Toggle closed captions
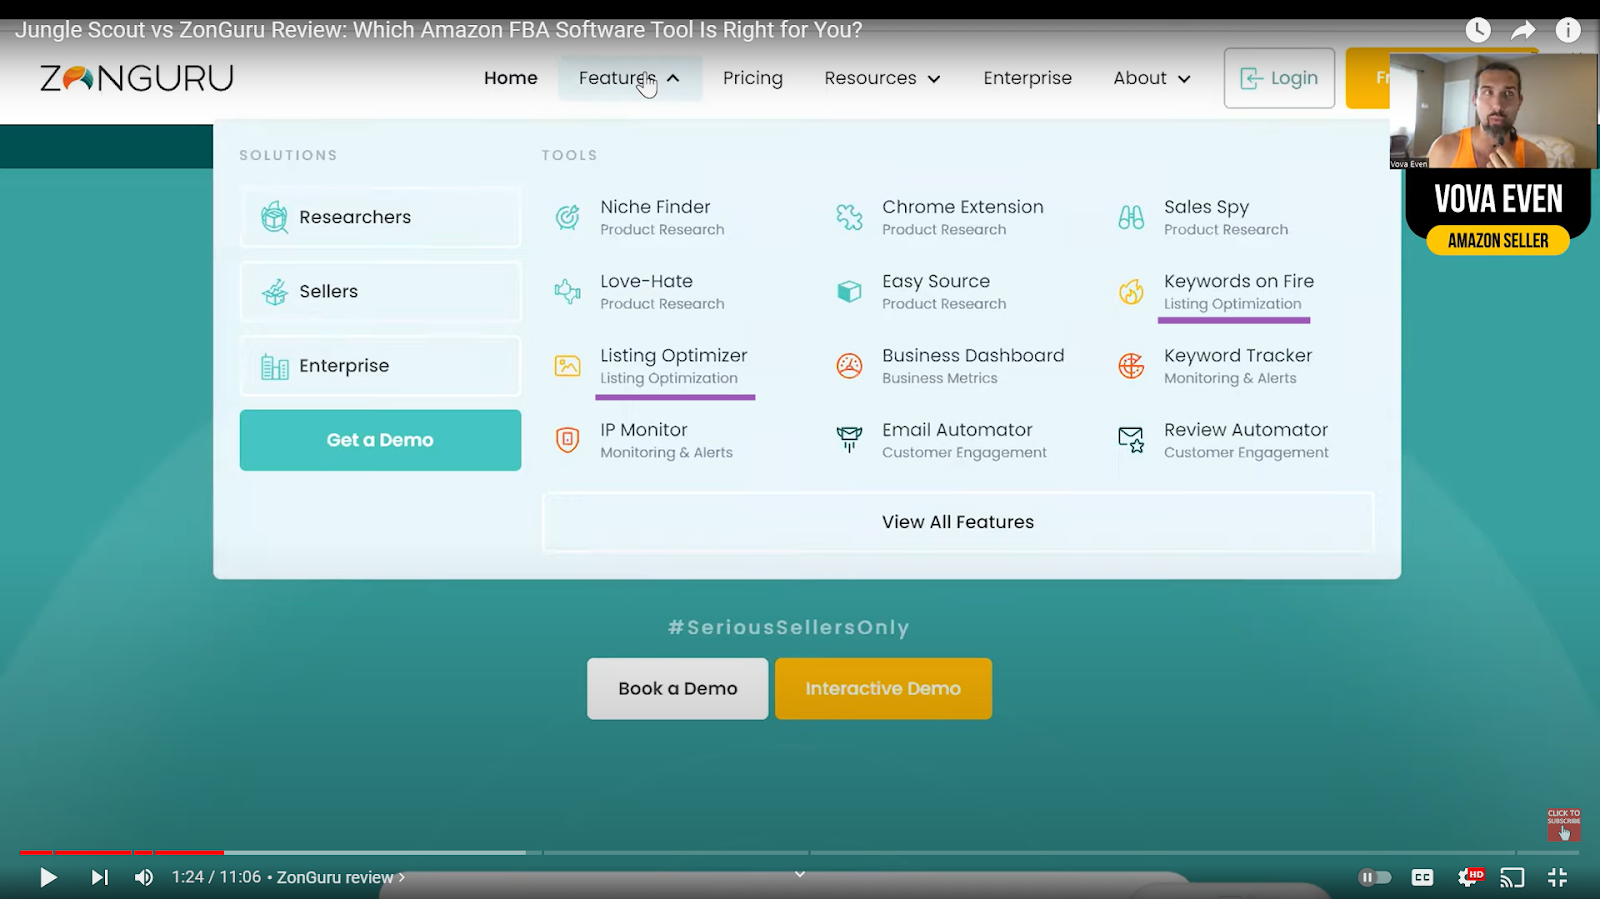 (x=1422, y=877)
